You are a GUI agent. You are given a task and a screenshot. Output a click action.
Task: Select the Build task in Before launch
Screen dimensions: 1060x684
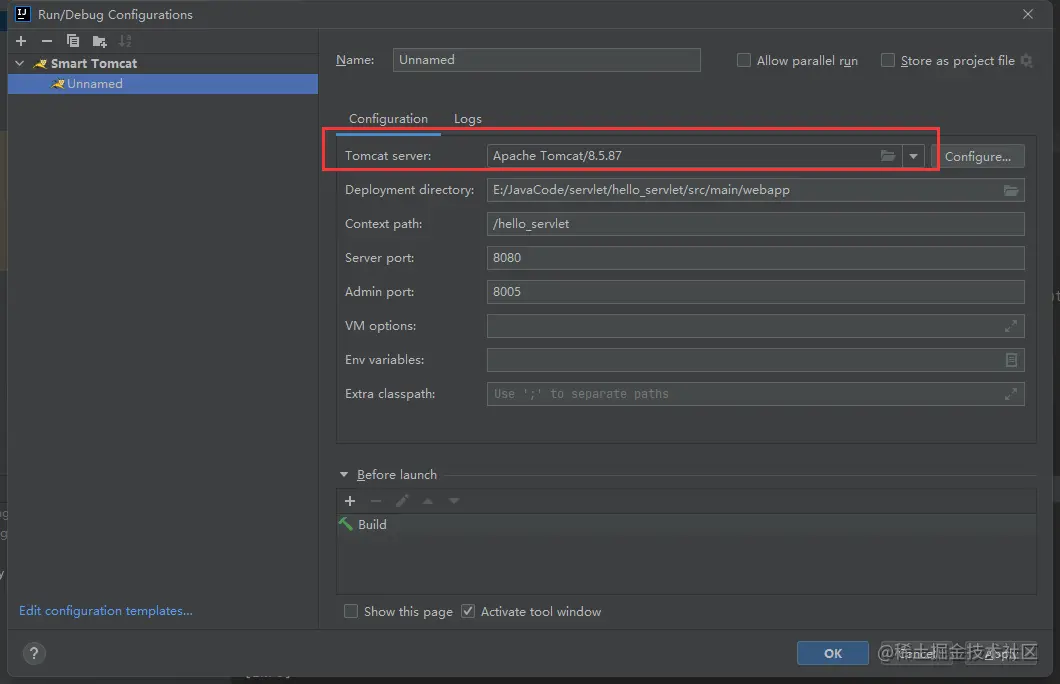tap(685, 524)
